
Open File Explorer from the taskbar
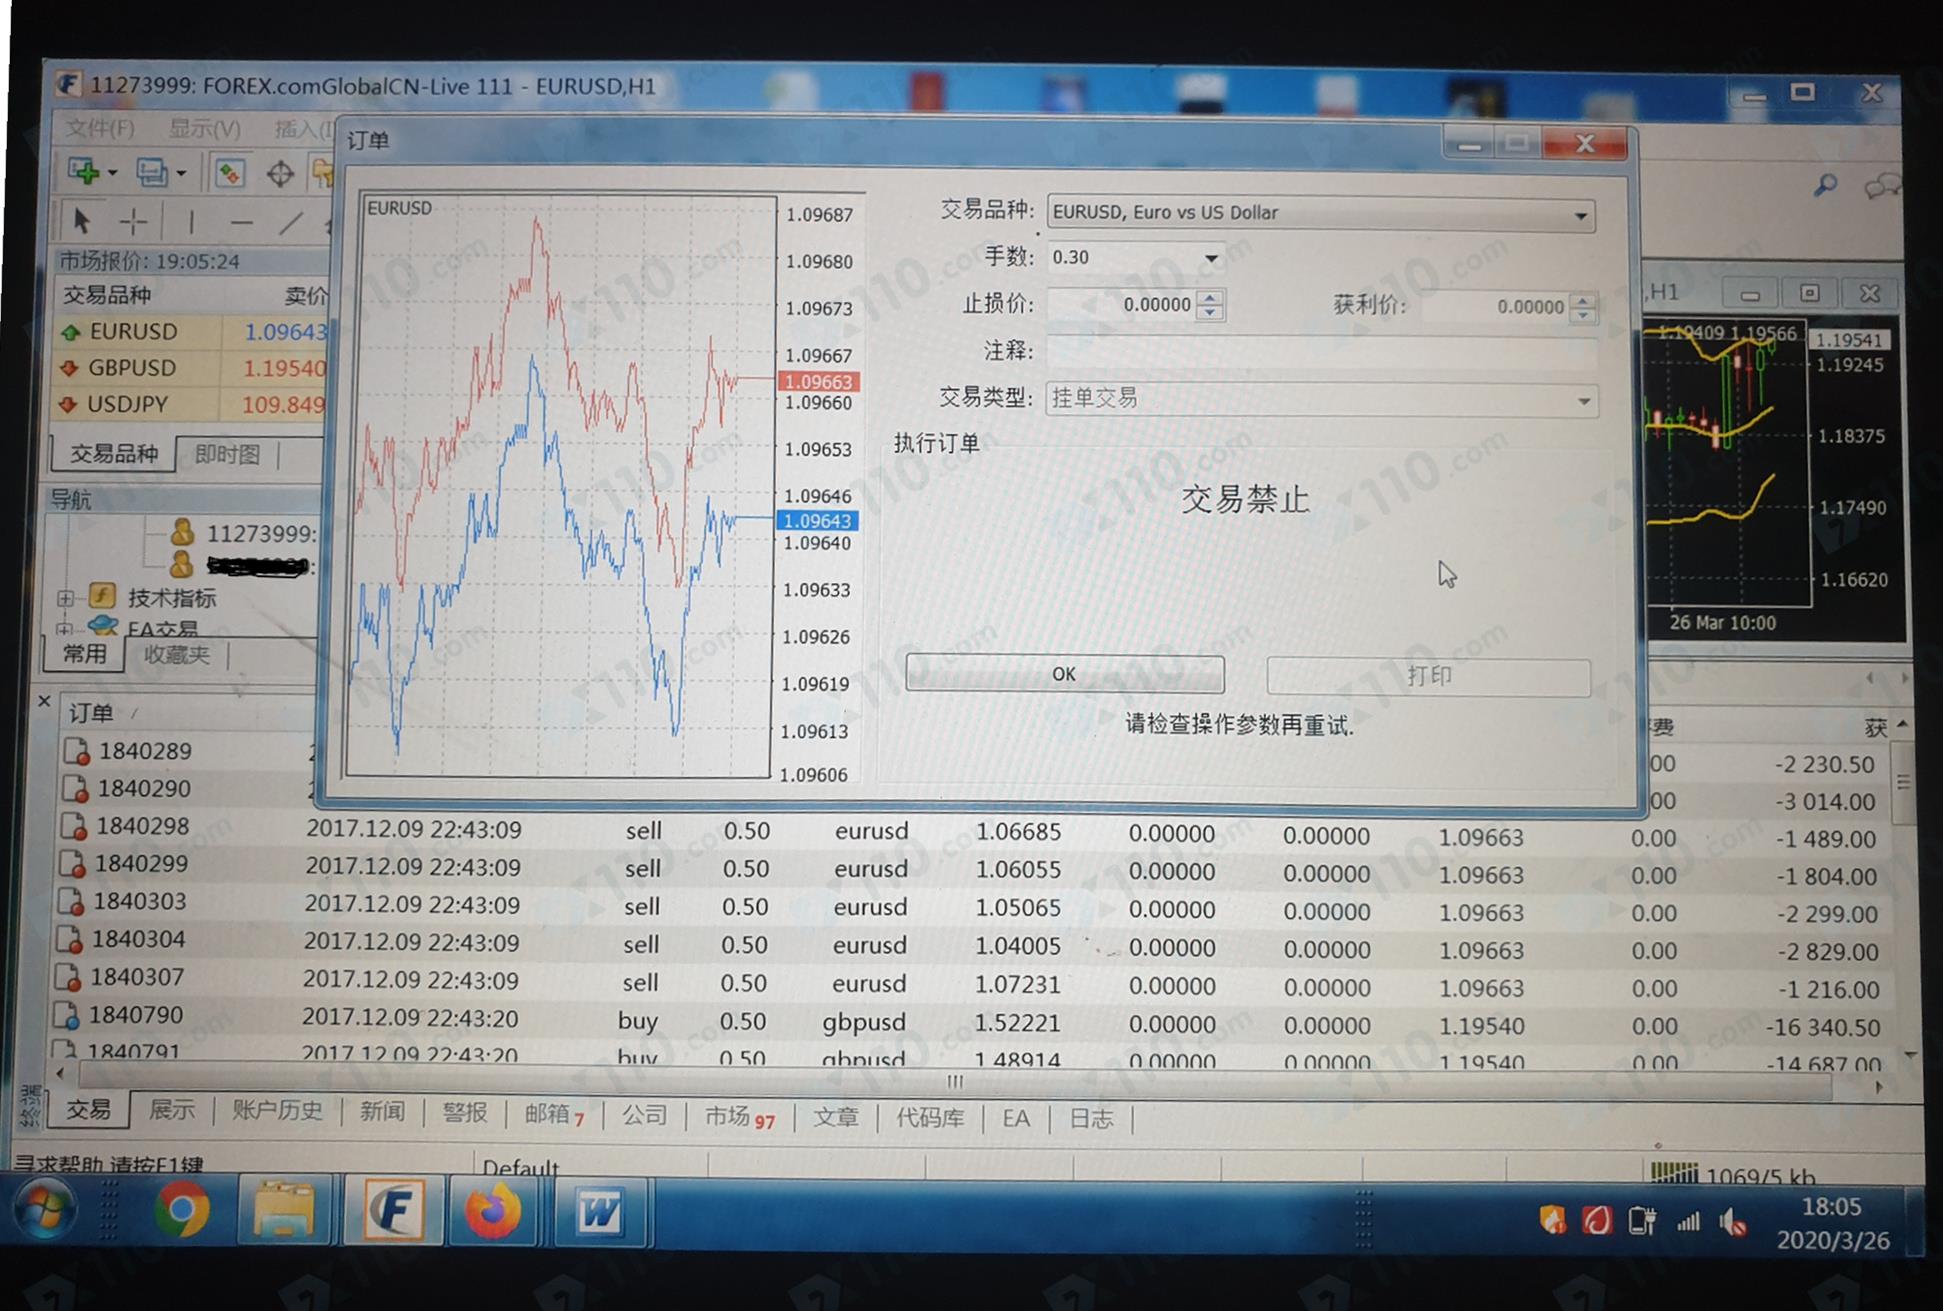pos(283,1211)
